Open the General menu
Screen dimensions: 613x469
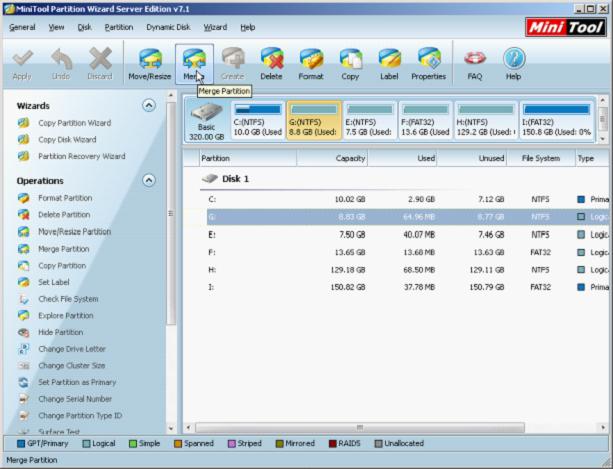click(22, 27)
